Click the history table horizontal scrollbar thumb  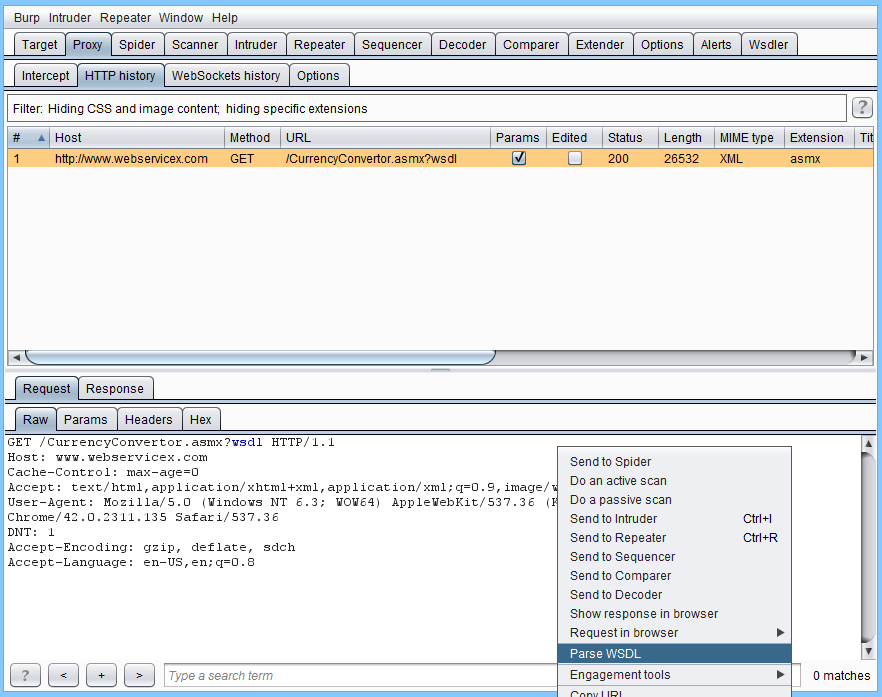point(260,357)
